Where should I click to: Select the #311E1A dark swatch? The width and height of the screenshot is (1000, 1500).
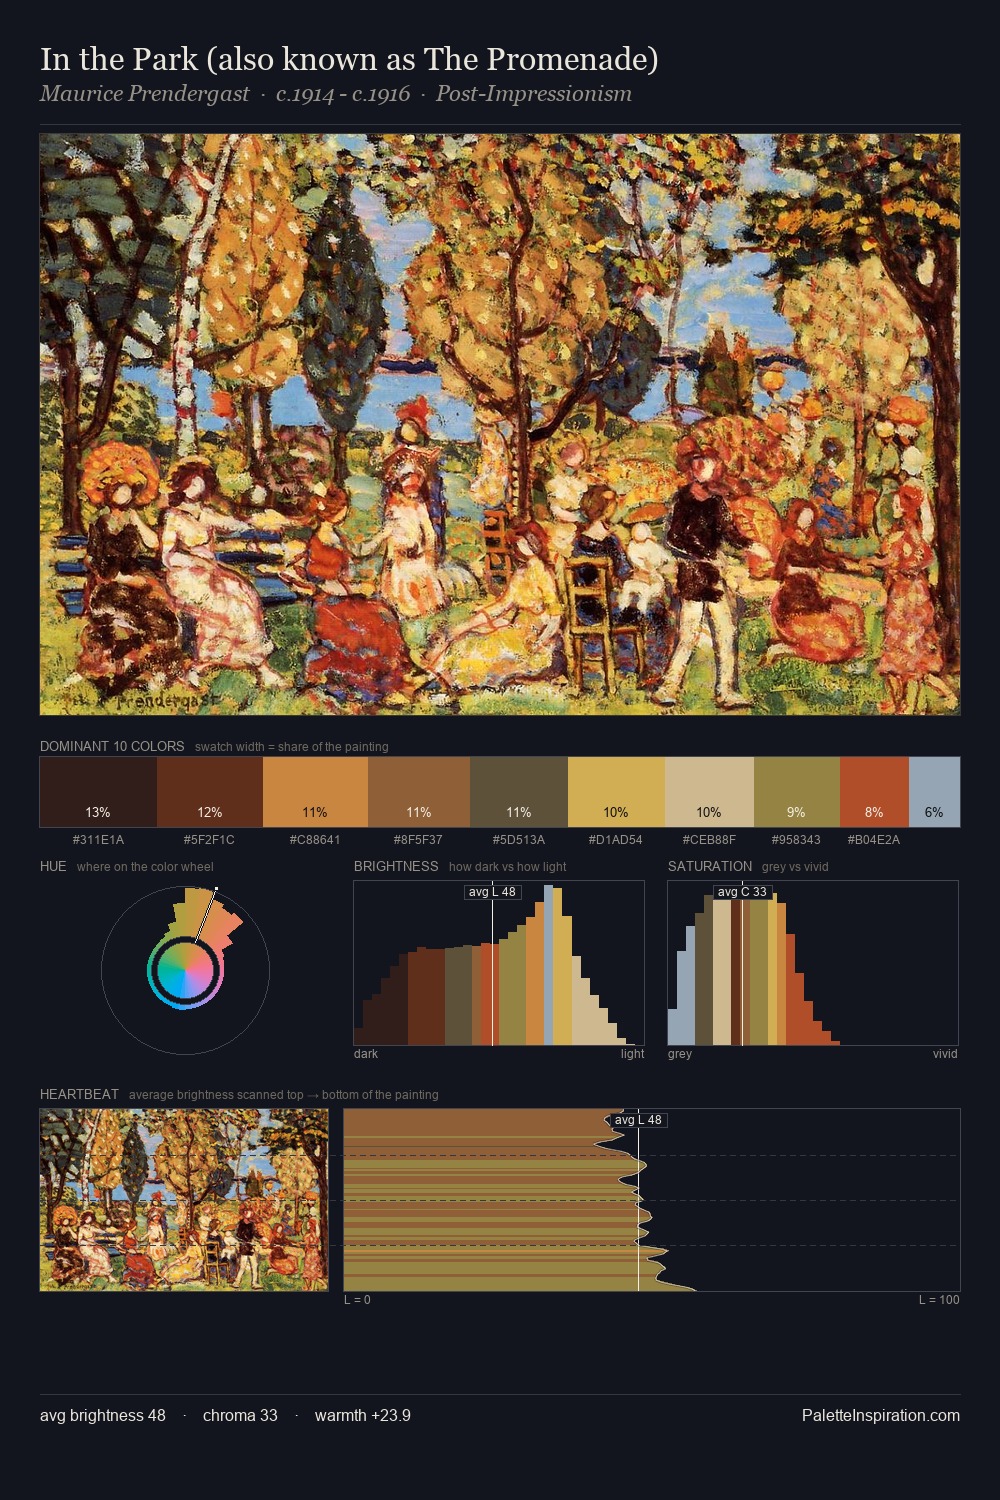pyautogui.click(x=98, y=792)
